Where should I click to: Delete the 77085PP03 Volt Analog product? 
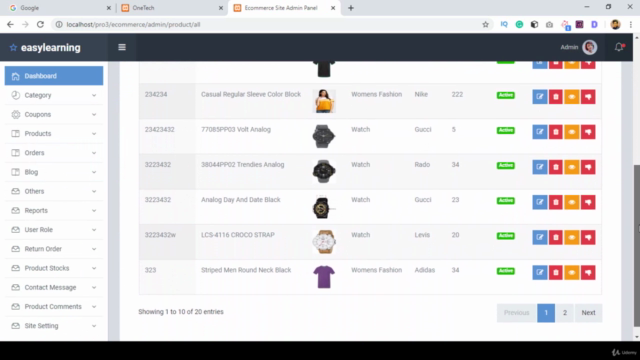556,132
